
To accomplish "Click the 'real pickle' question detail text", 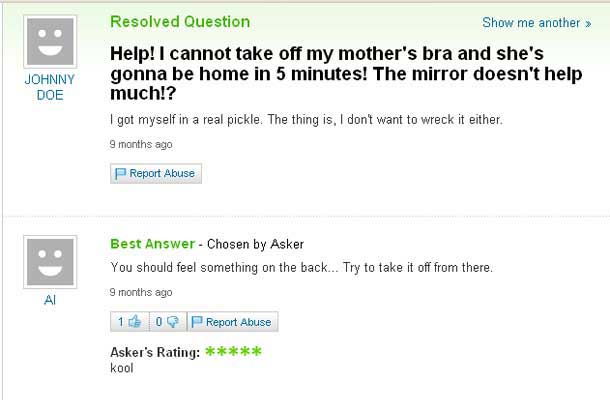I will pos(306,120).
